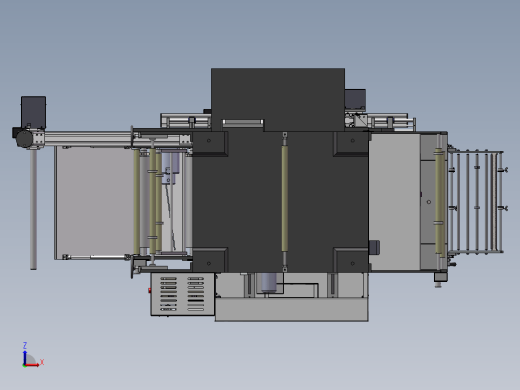
Task: Pick the light gray cover panel on the right
Action: (395, 202)
